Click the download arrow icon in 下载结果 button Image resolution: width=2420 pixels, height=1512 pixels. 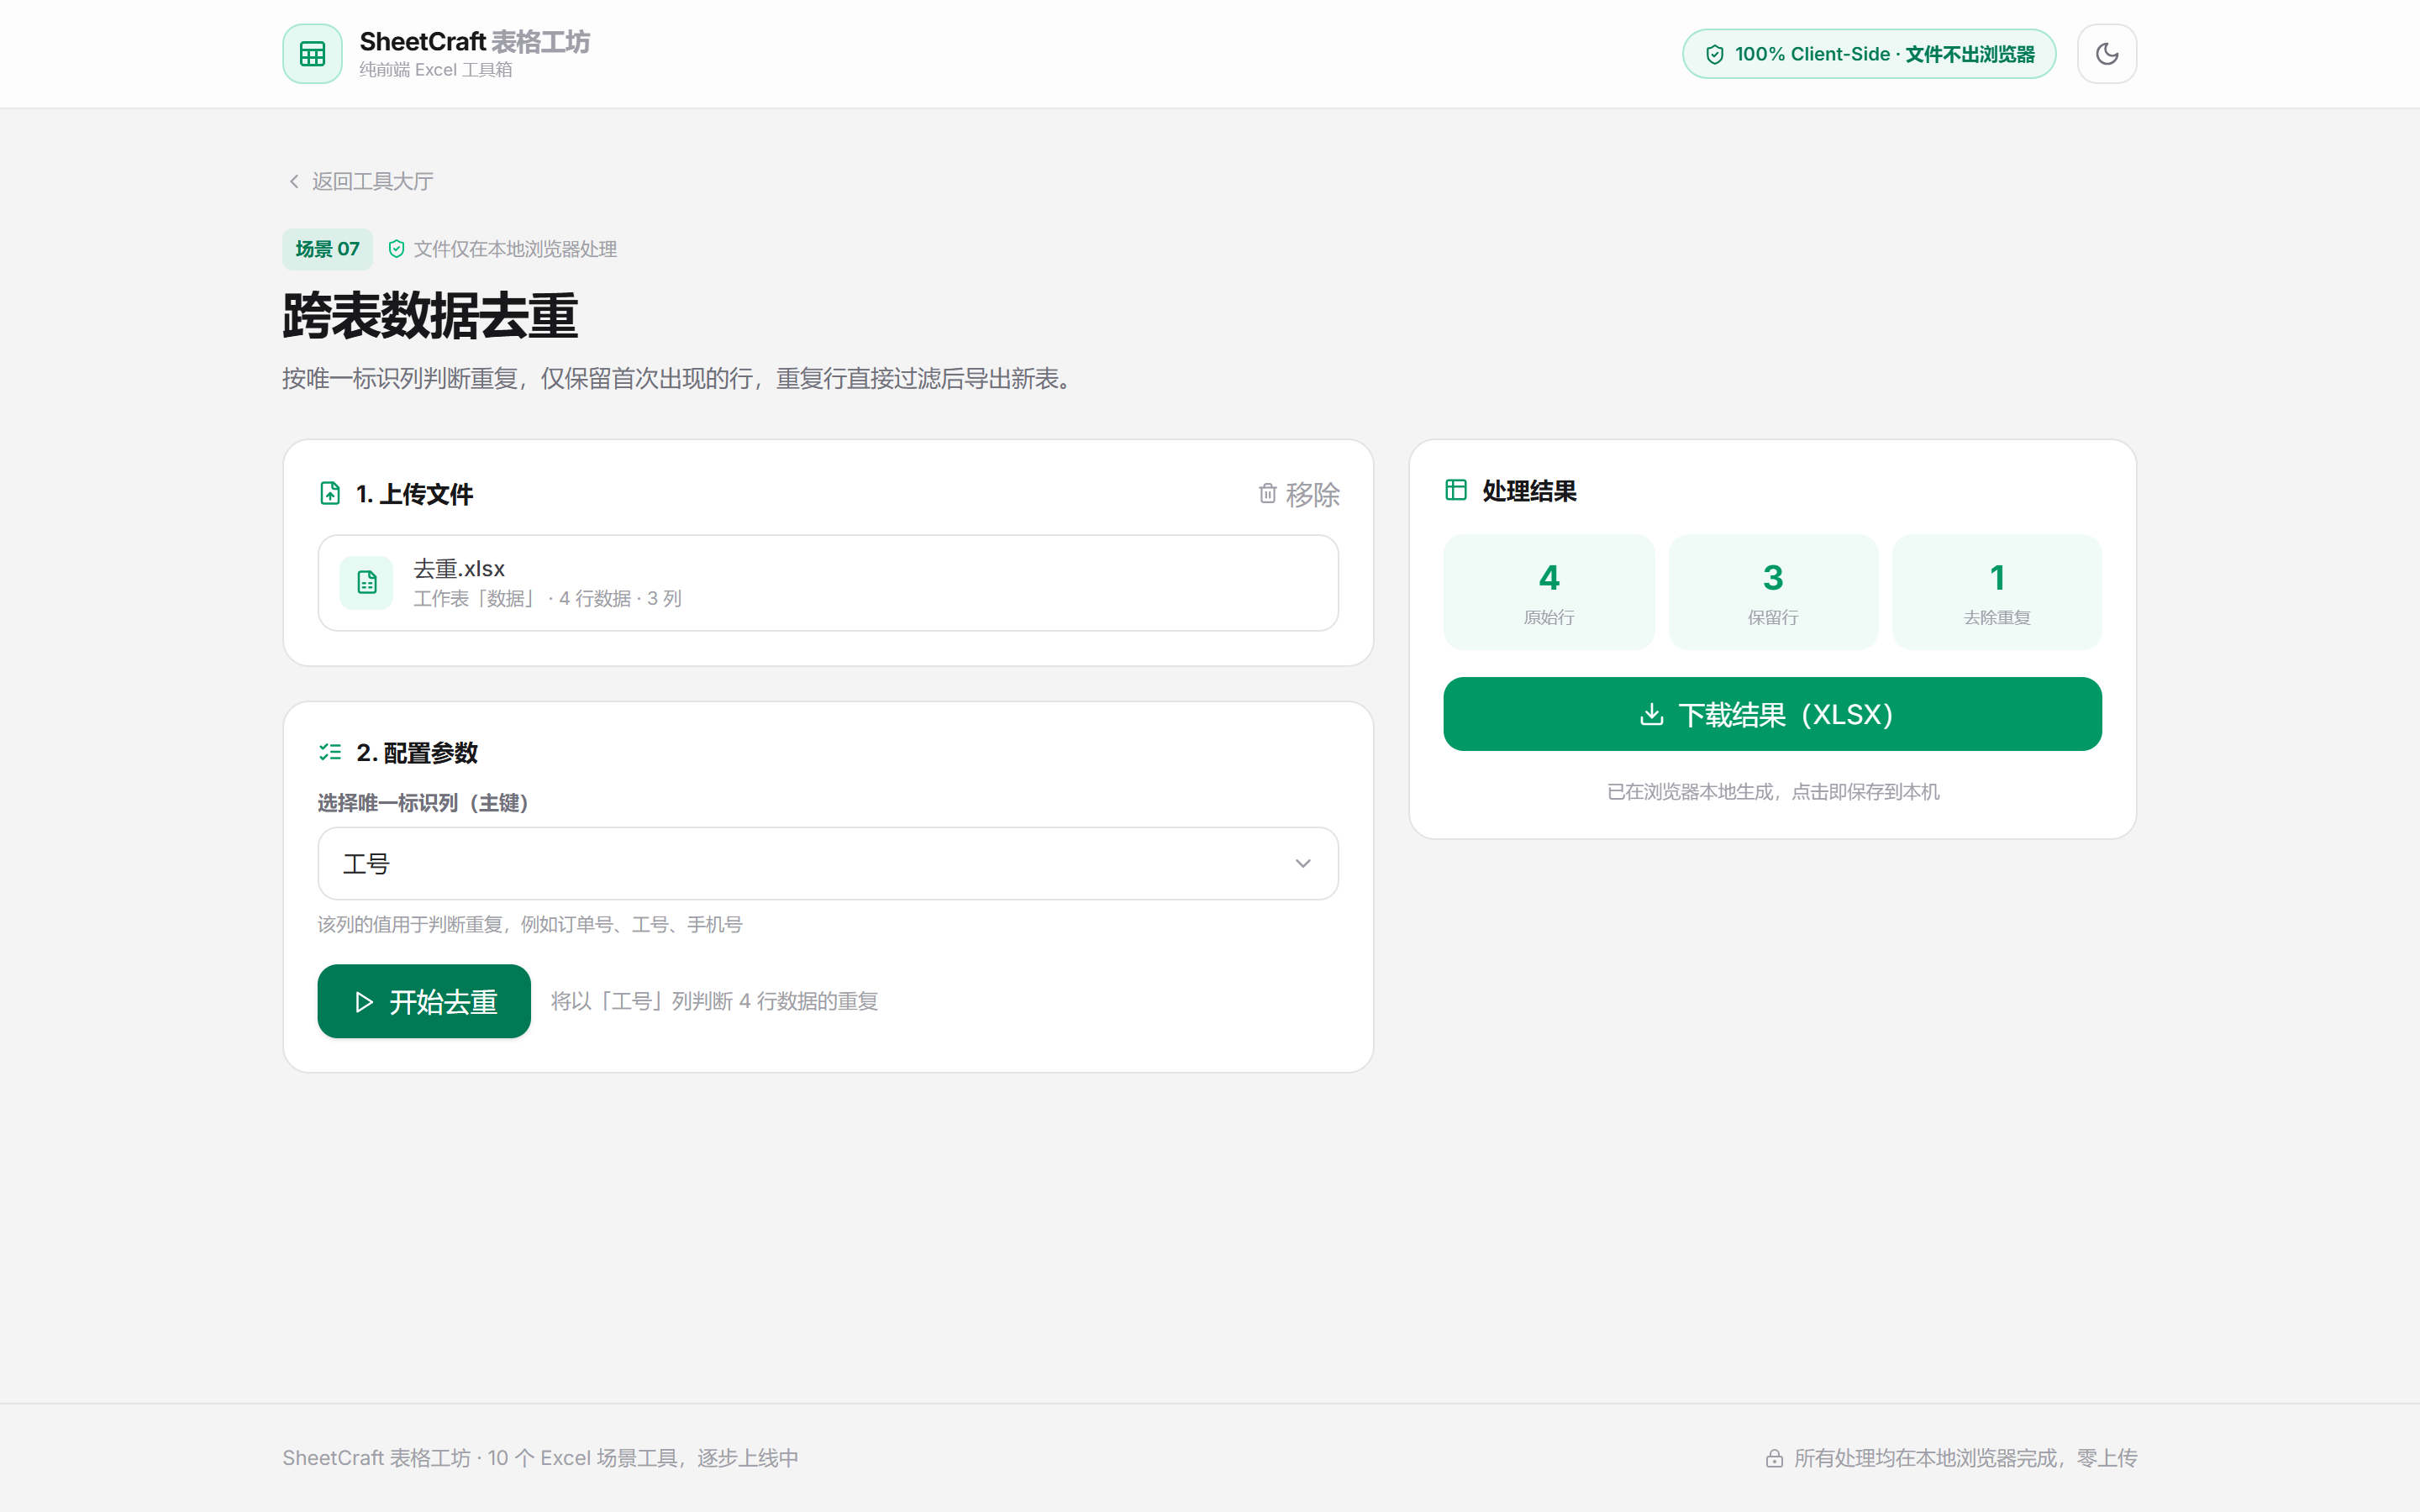[1652, 714]
